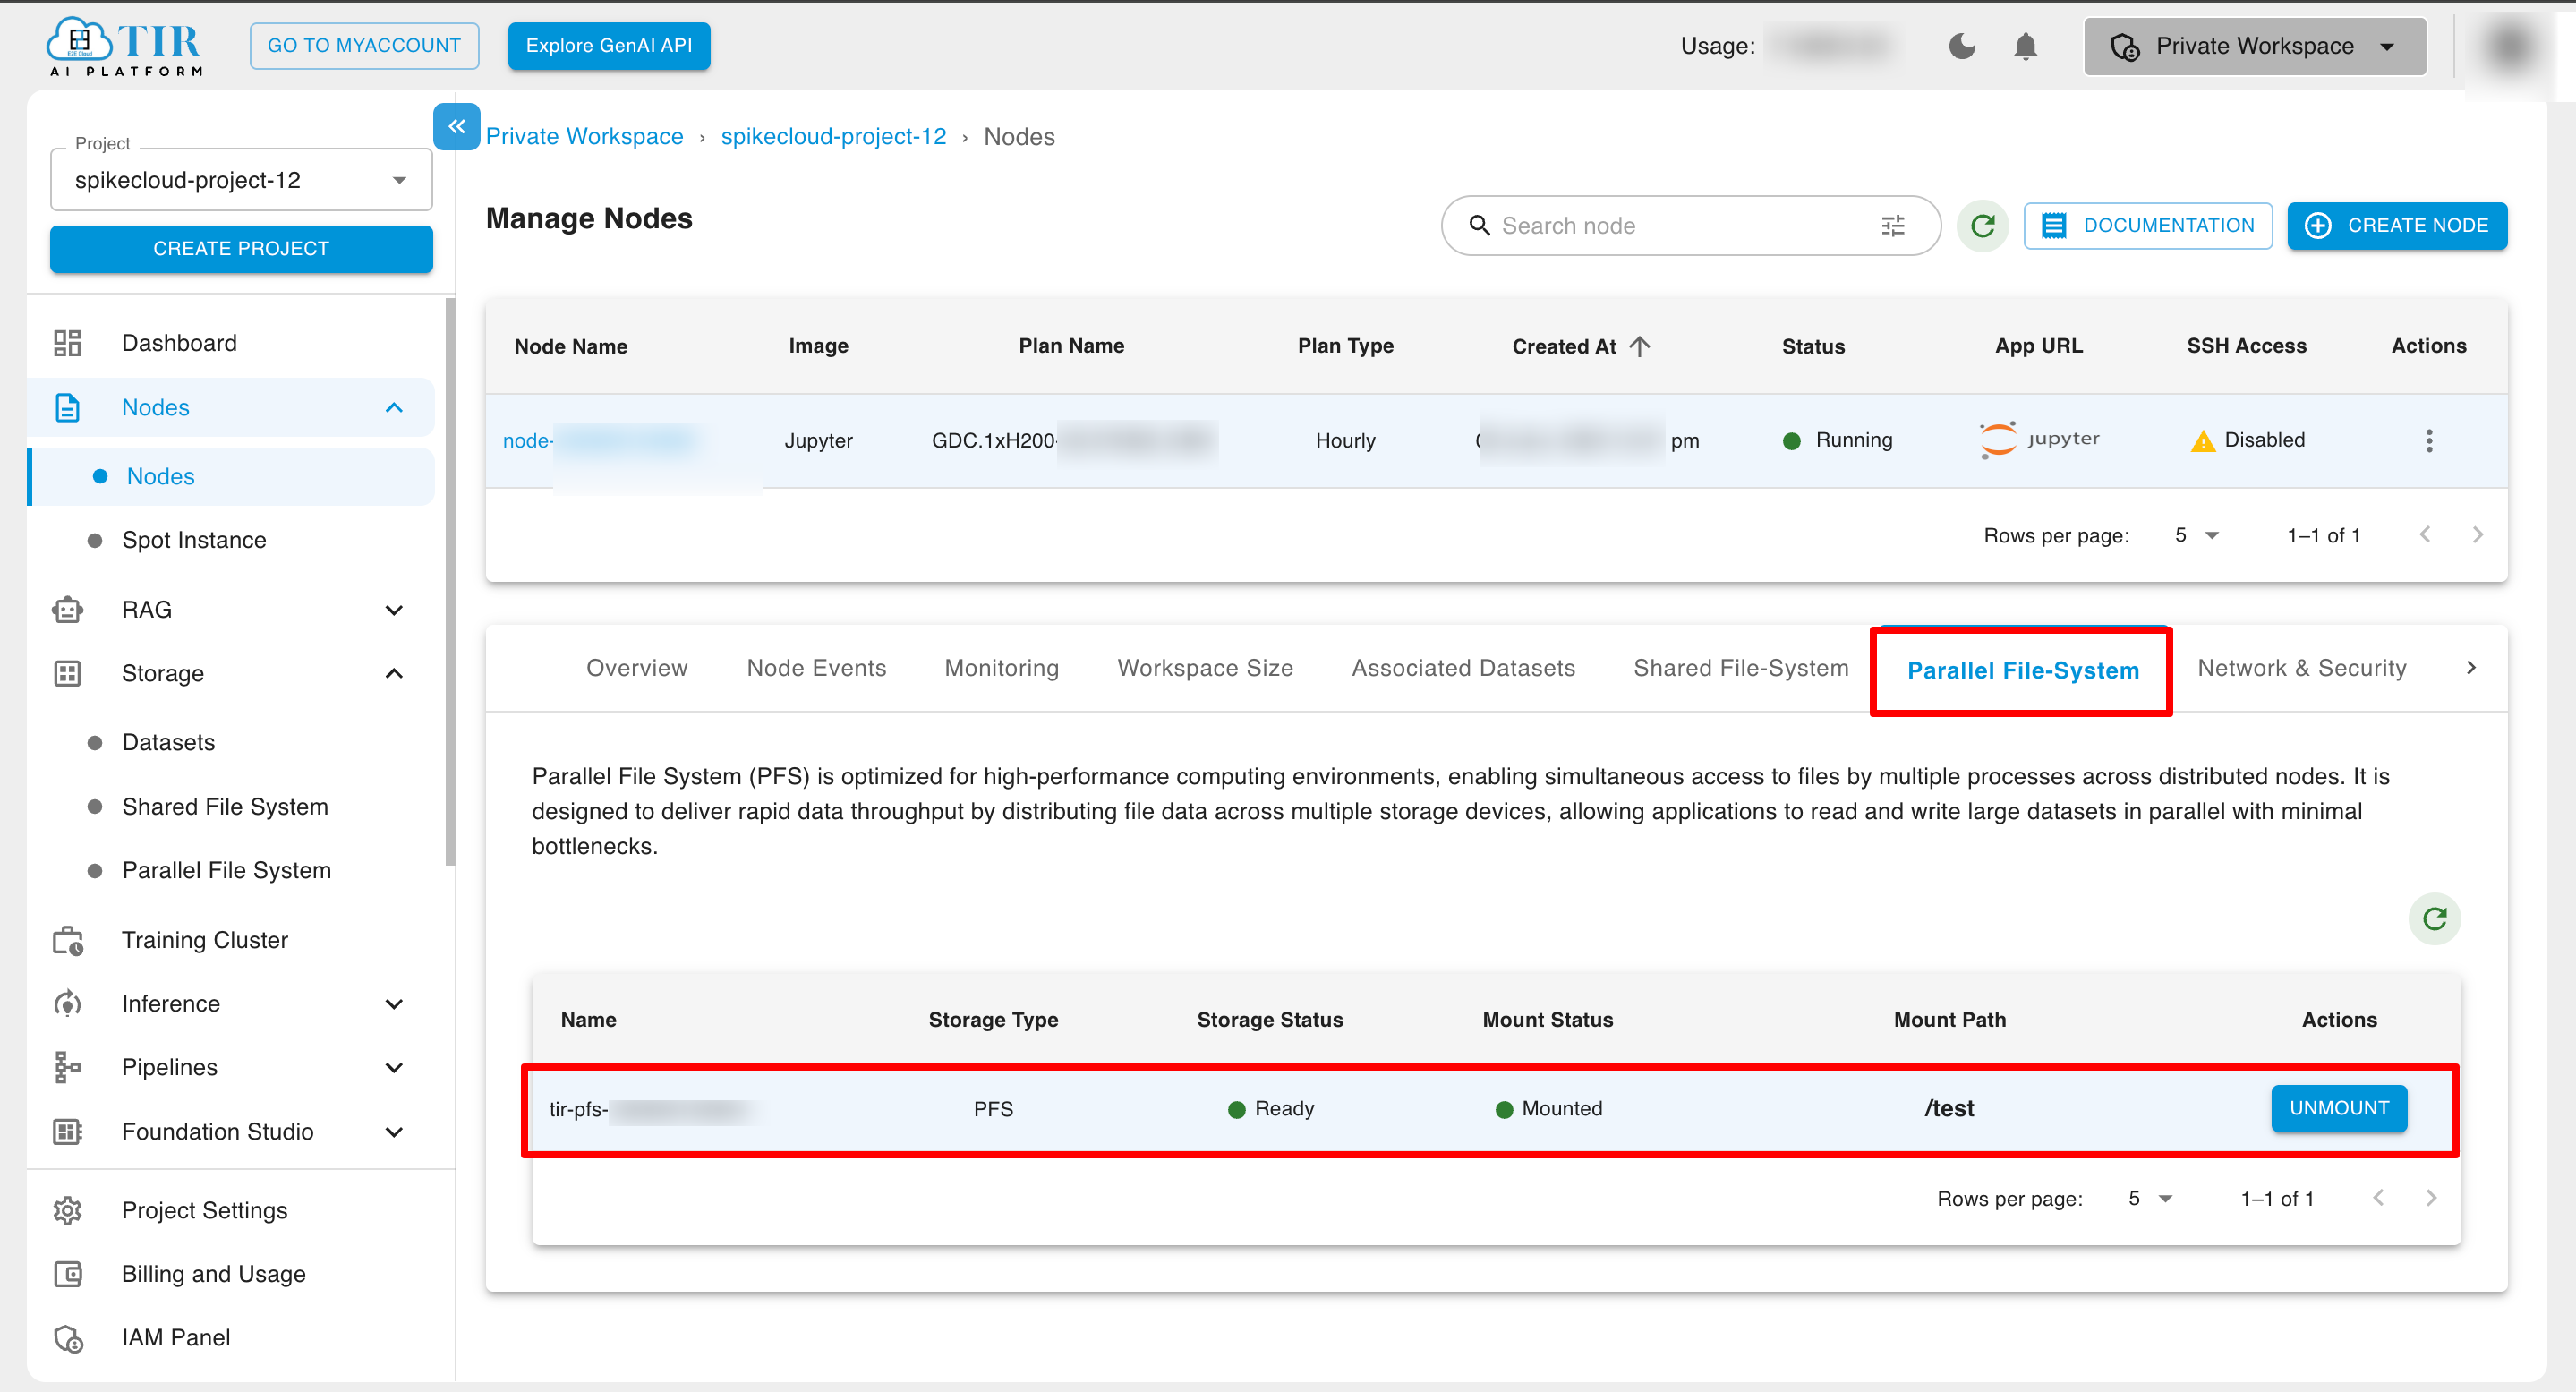Open the node actions kebab menu
The image size is (2576, 1392).
[2429, 440]
